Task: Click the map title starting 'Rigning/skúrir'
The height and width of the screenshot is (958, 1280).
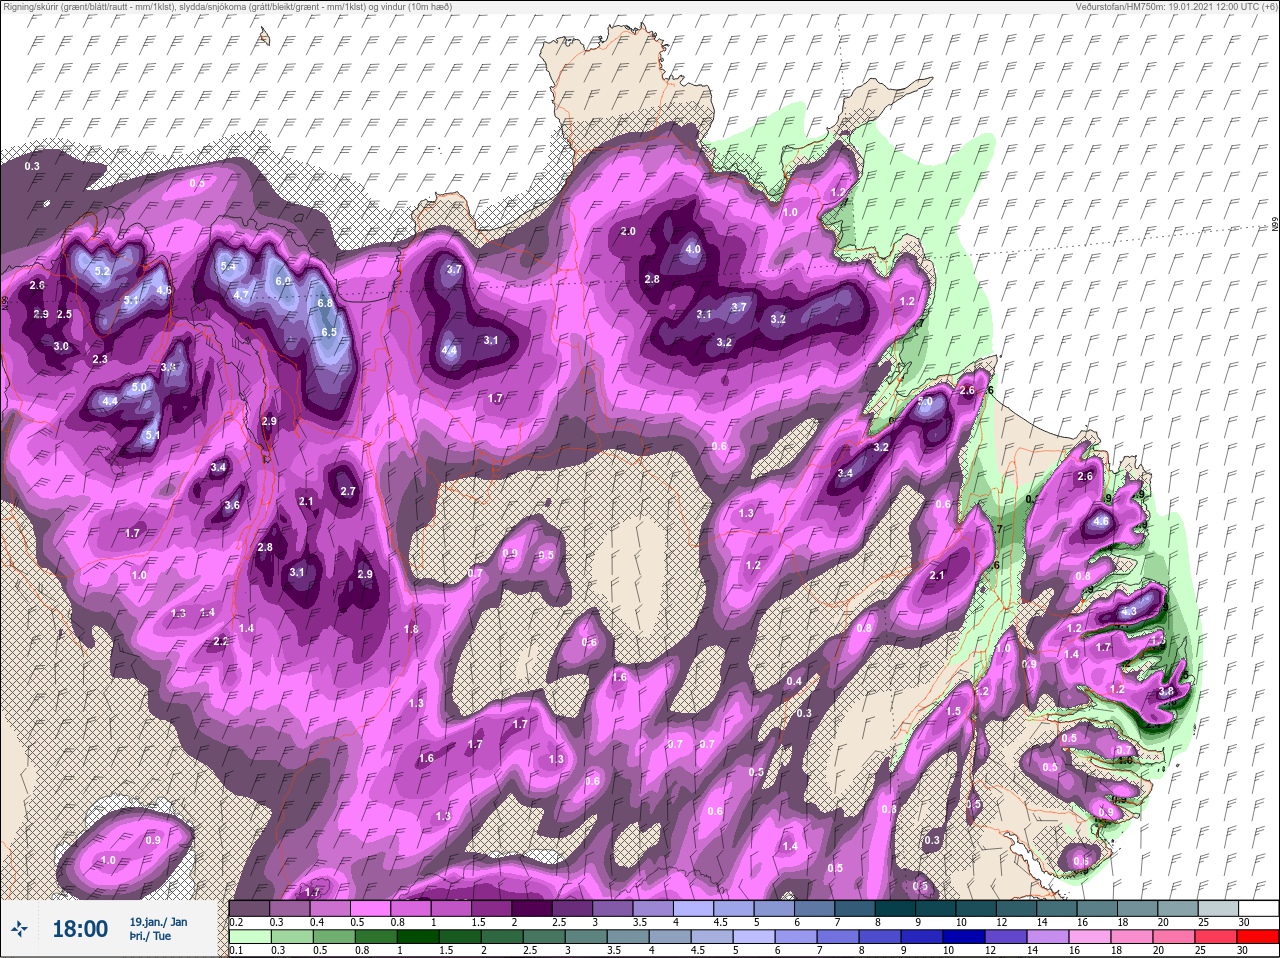Action: point(227,7)
